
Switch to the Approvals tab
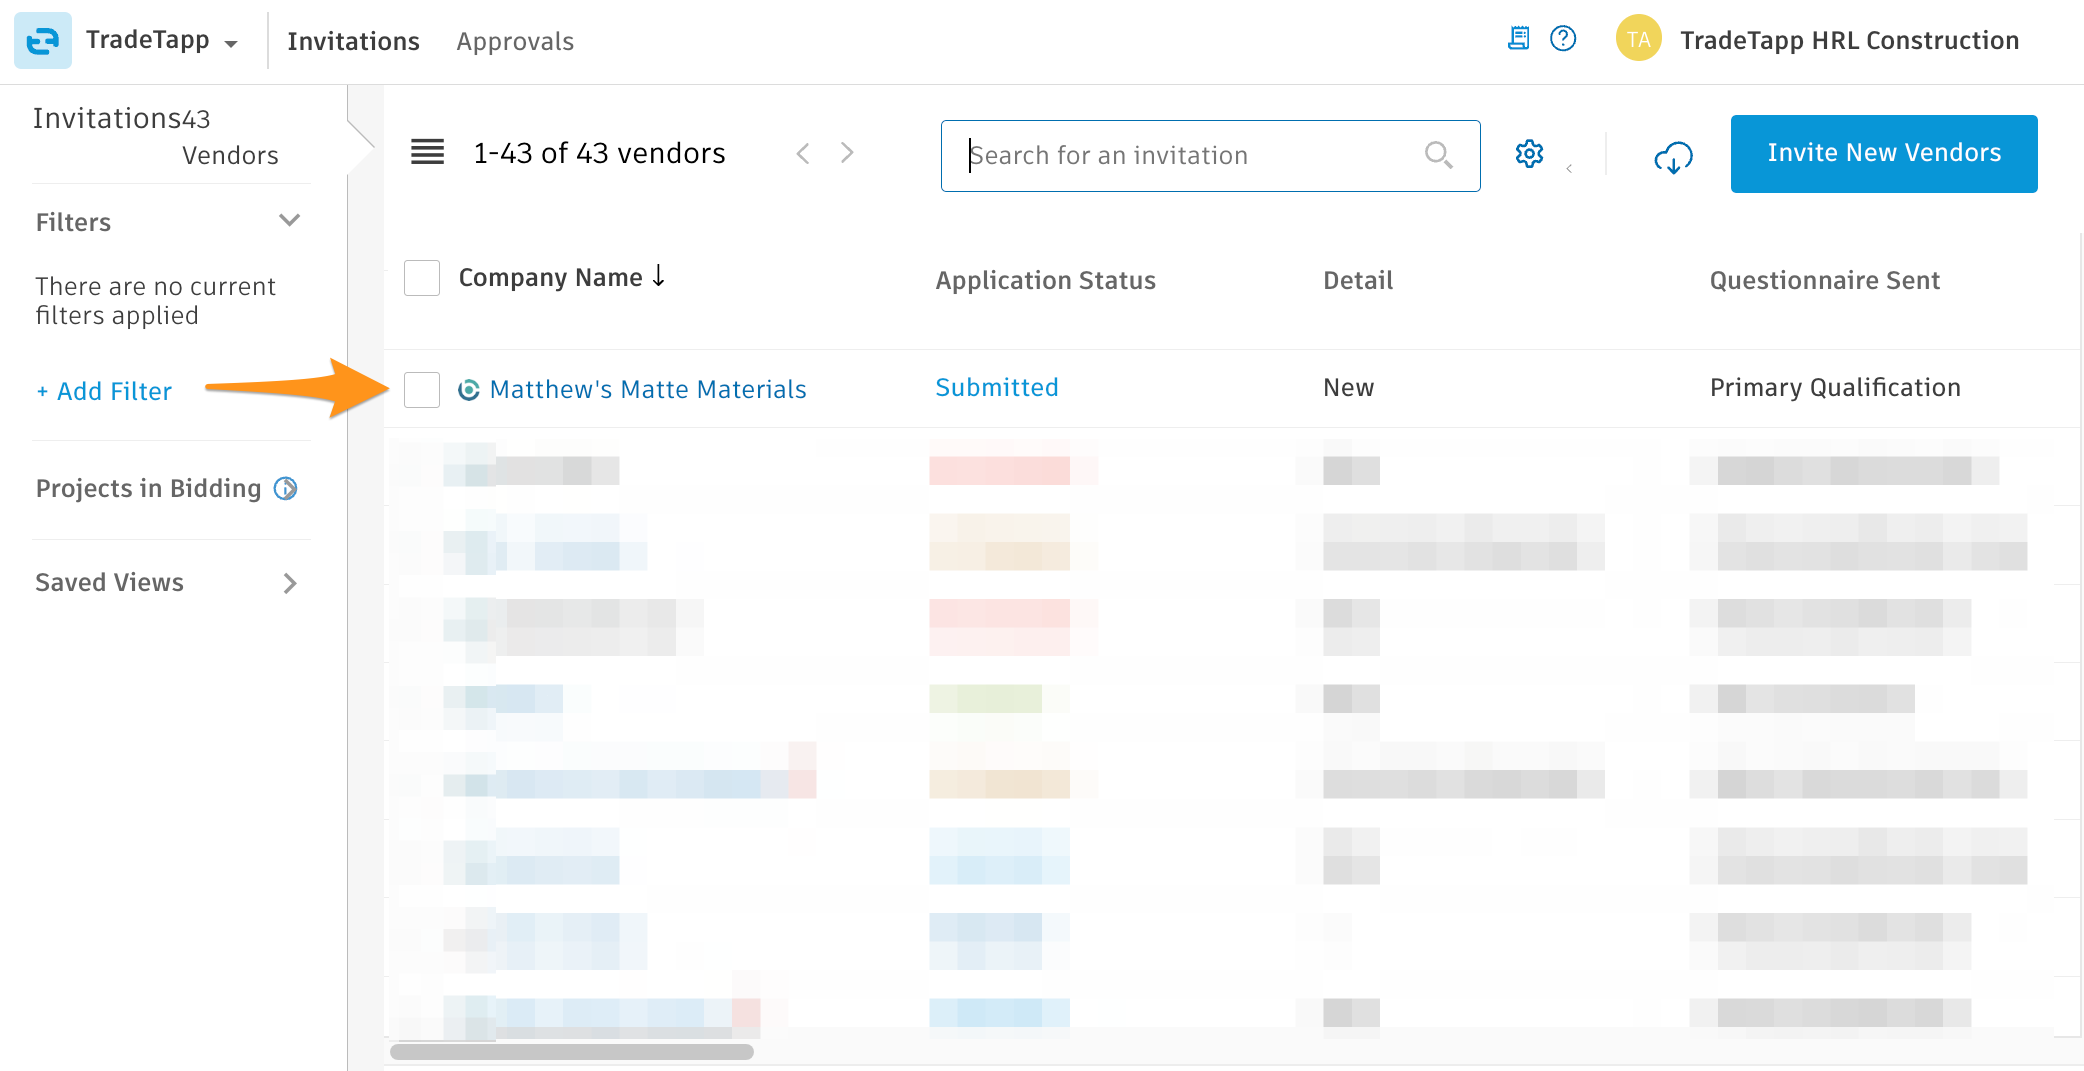tap(515, 41)
